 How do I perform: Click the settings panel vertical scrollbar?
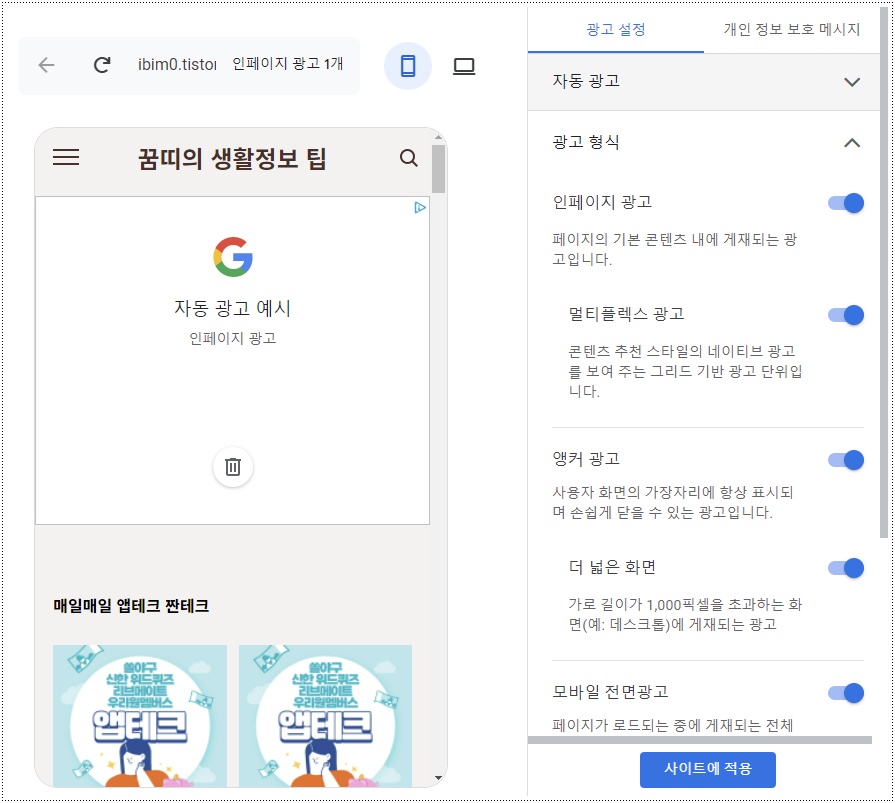884,274
